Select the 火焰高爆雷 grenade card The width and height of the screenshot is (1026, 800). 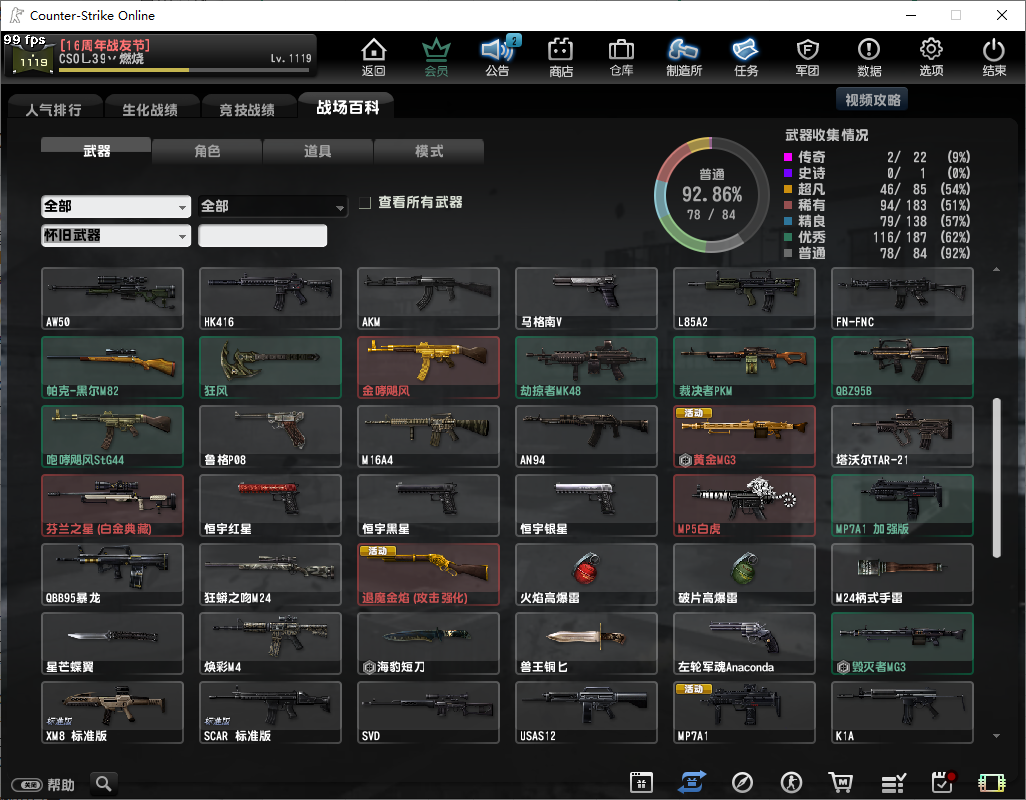(586, 574)
